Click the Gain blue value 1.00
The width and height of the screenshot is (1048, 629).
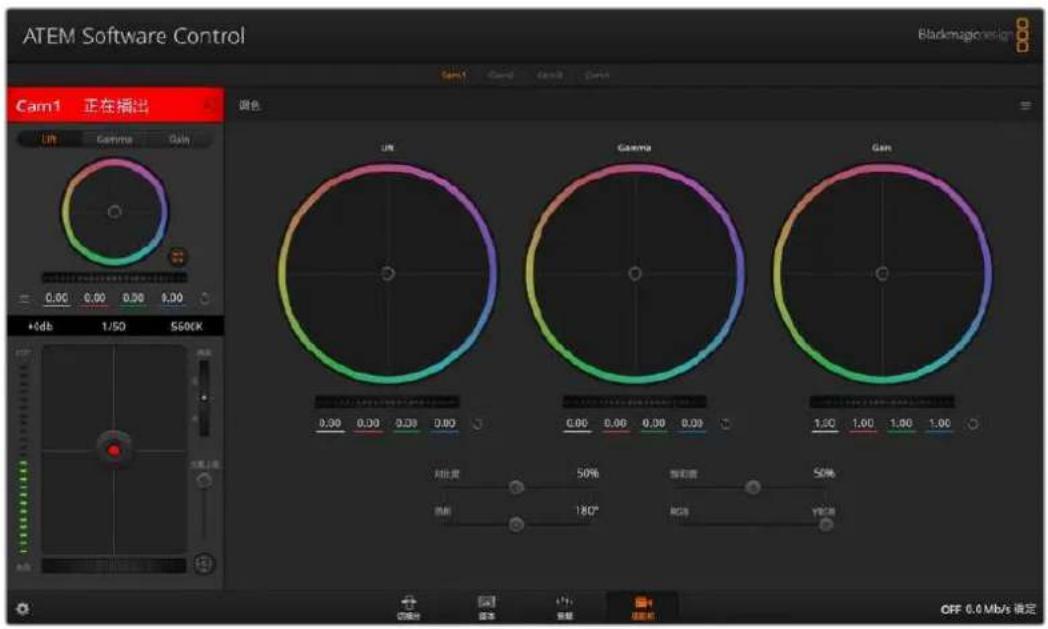(x=940, y=424)
